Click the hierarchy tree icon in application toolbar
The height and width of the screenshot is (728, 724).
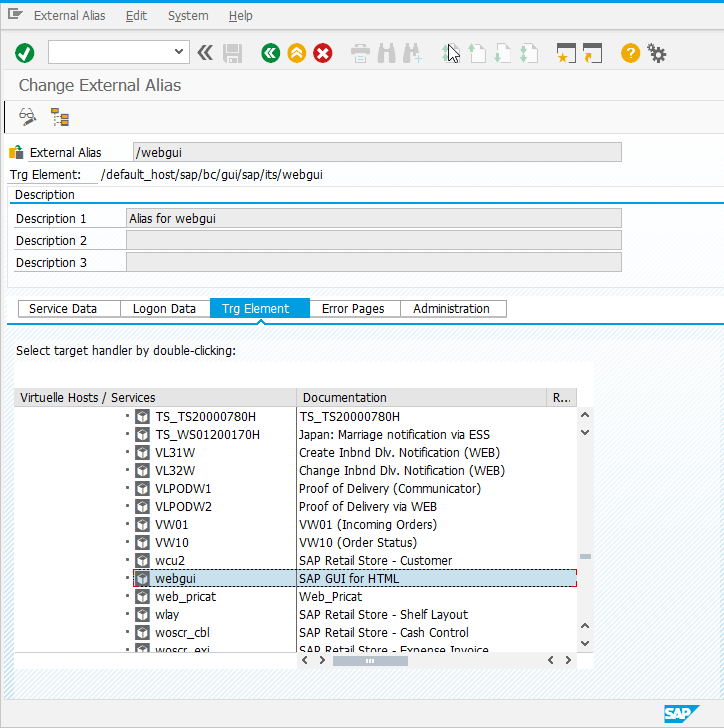[60, 118]
